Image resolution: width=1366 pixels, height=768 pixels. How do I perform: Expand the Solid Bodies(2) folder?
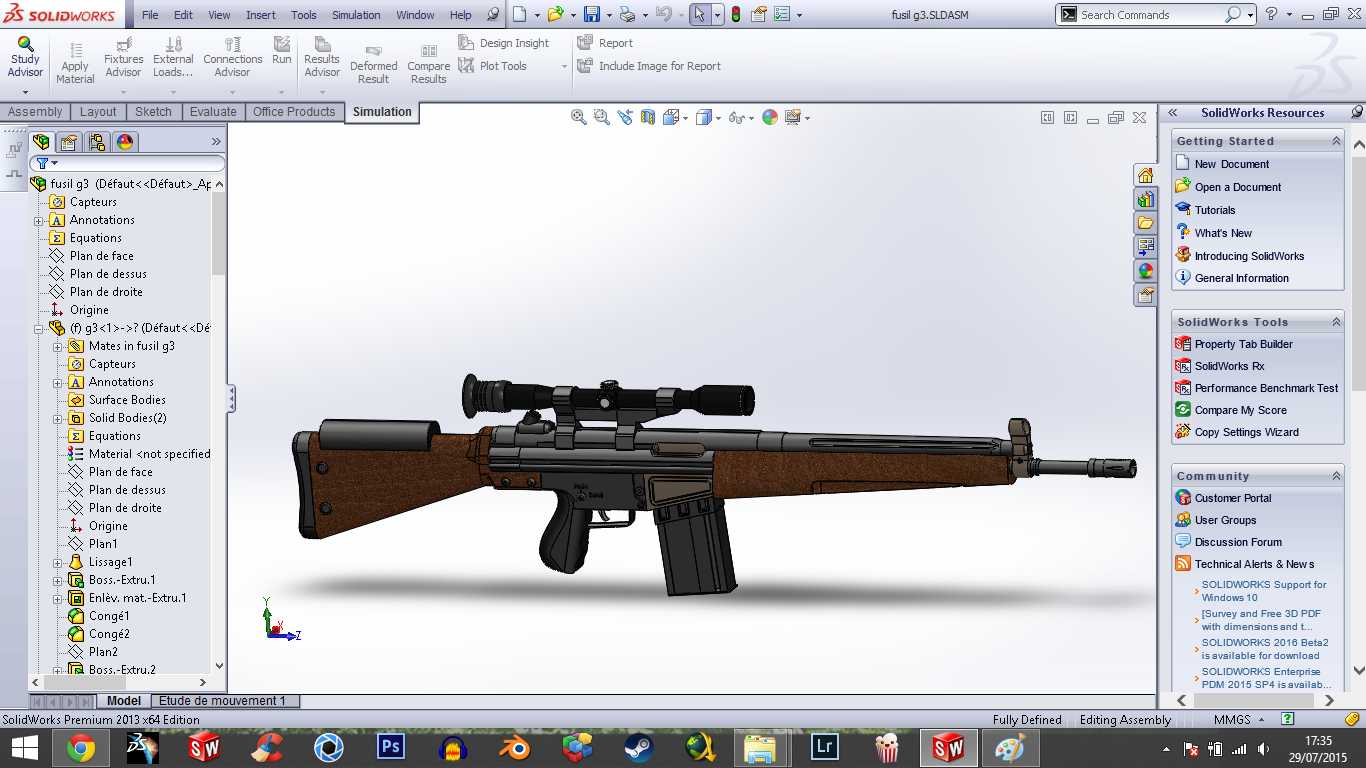pos(58,418)
